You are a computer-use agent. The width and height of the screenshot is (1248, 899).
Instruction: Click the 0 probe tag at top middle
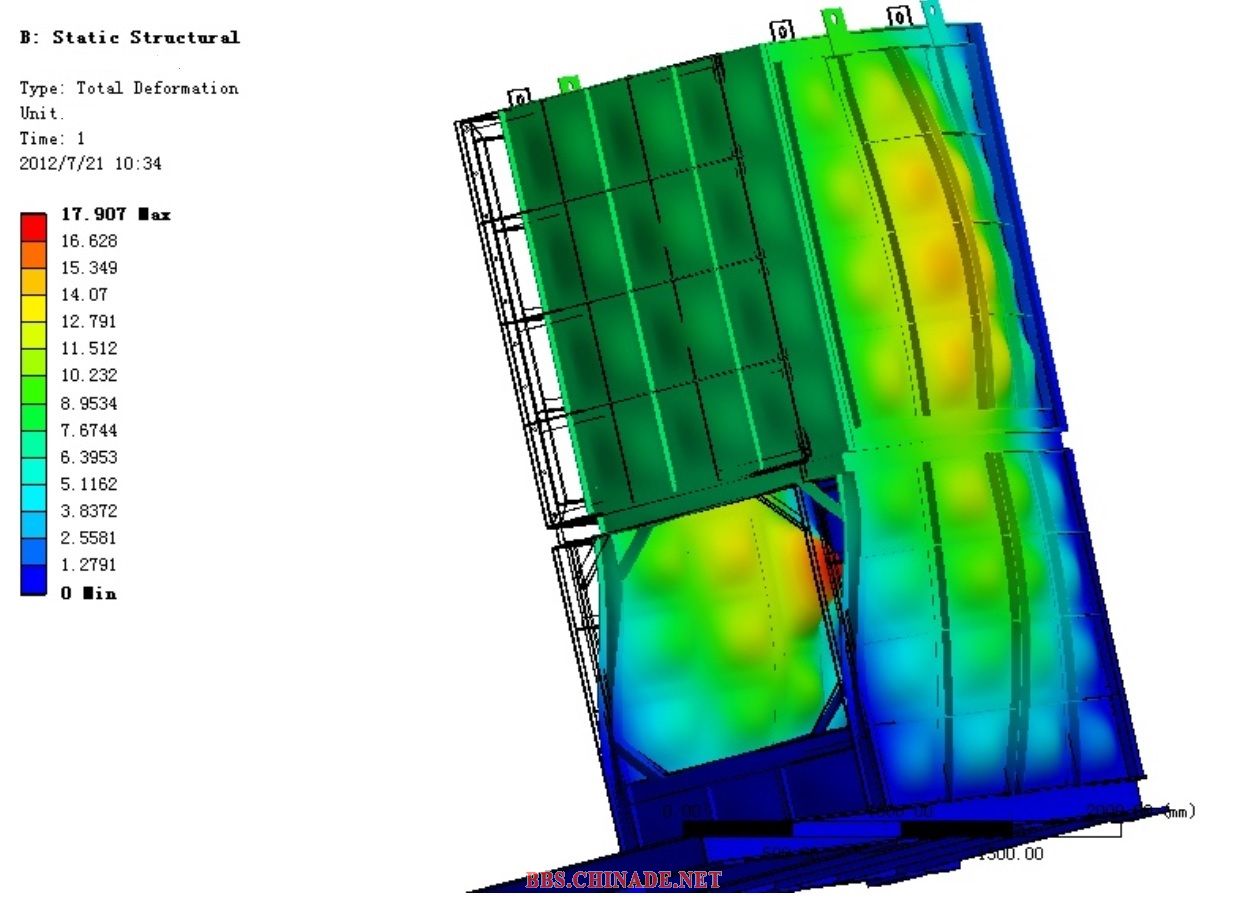(782, 32)
